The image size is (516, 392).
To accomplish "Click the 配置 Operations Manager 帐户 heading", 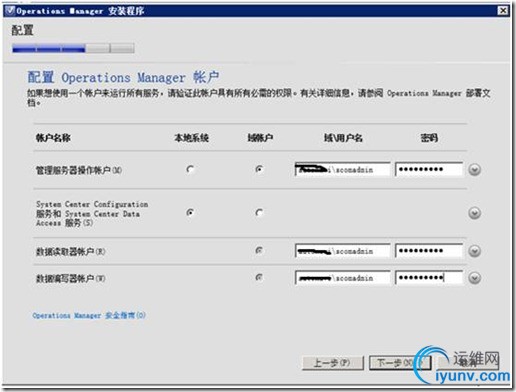I will [123, 77].
